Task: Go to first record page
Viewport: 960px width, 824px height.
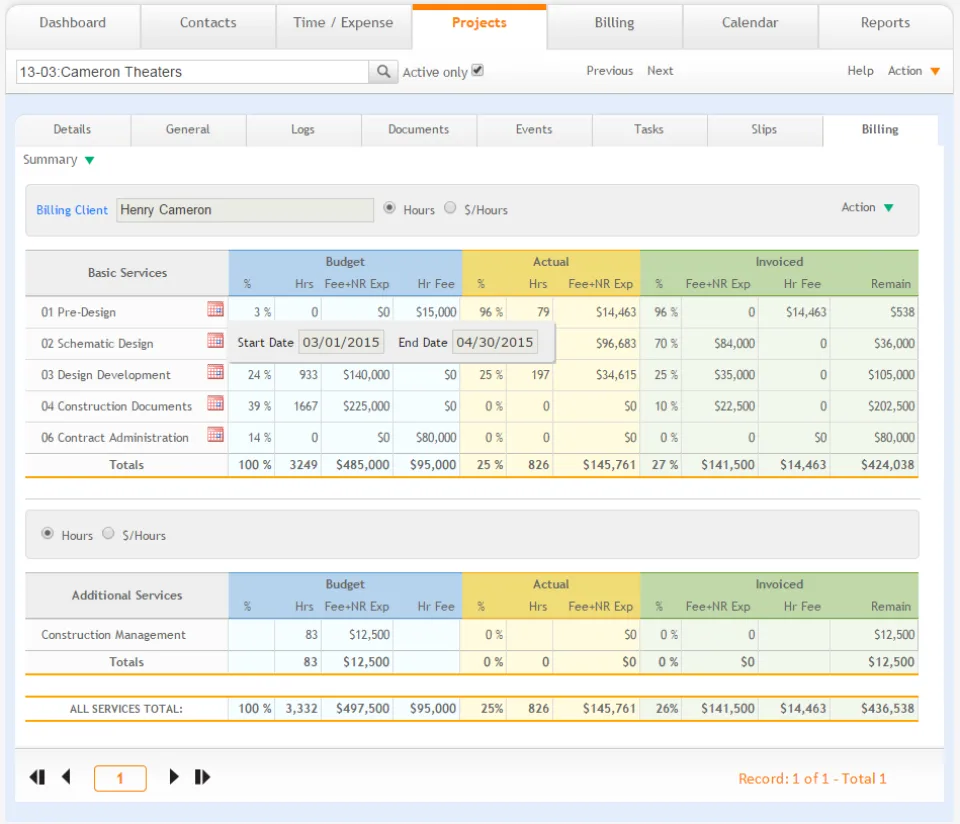Action: pyautogui.click(x=37, y=777)
